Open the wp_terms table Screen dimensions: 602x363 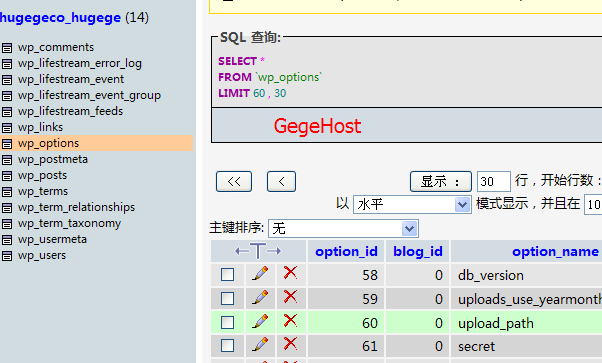[x=43, y=191]
